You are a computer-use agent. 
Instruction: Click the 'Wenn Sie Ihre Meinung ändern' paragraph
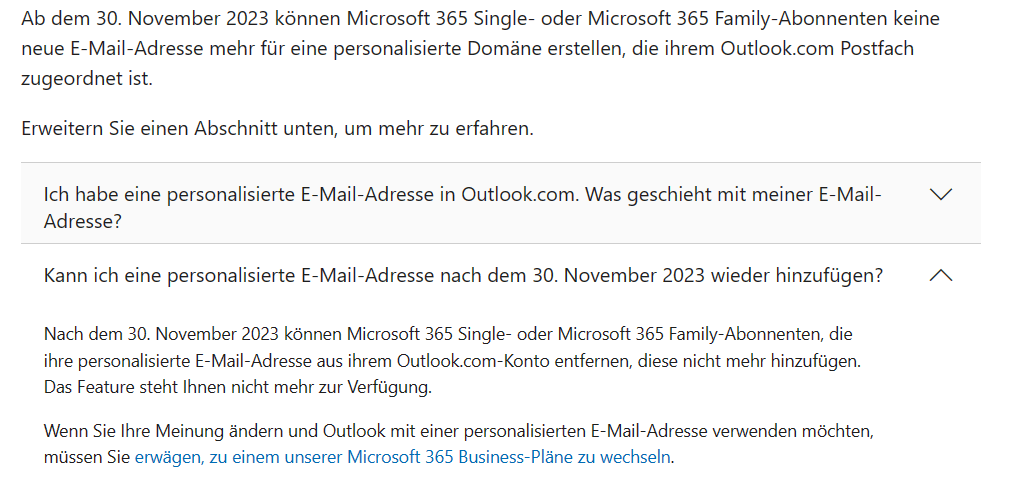point(459,444)
